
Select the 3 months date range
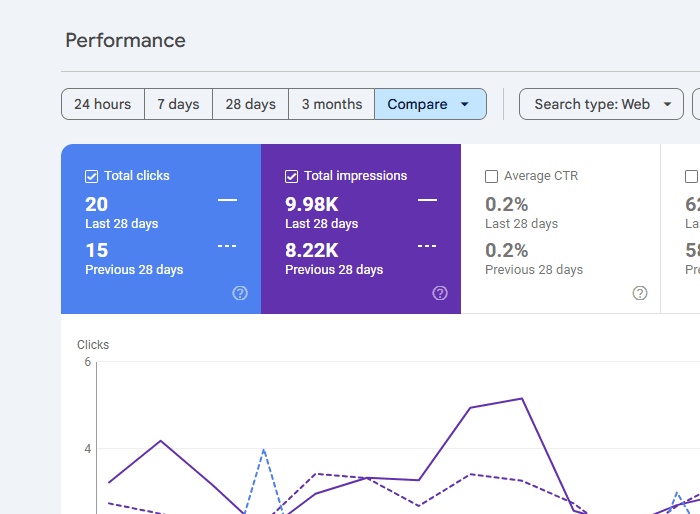(x=331, y=104)
